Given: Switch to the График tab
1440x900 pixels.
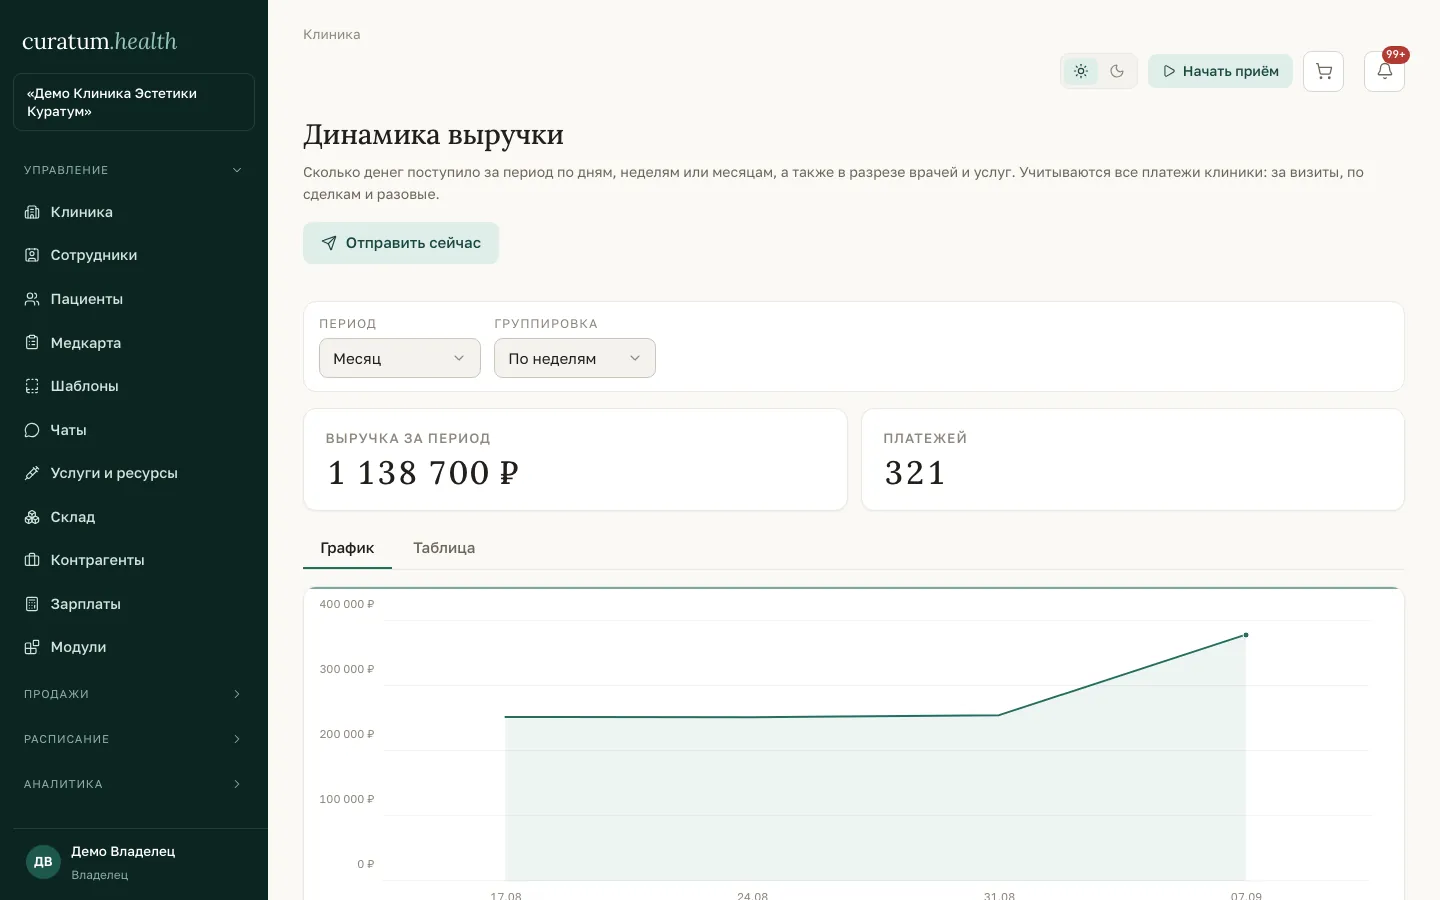Looking at the screenshot, I should 347,548.
